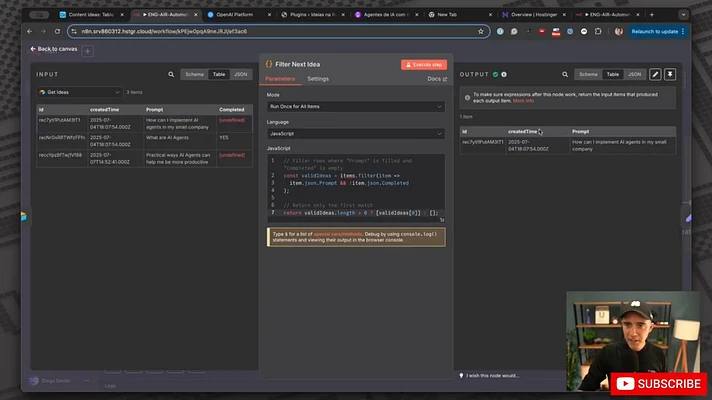Switch to the OpenAI Platform browser tab
The image size is (712, 400).
pos(234,15)
